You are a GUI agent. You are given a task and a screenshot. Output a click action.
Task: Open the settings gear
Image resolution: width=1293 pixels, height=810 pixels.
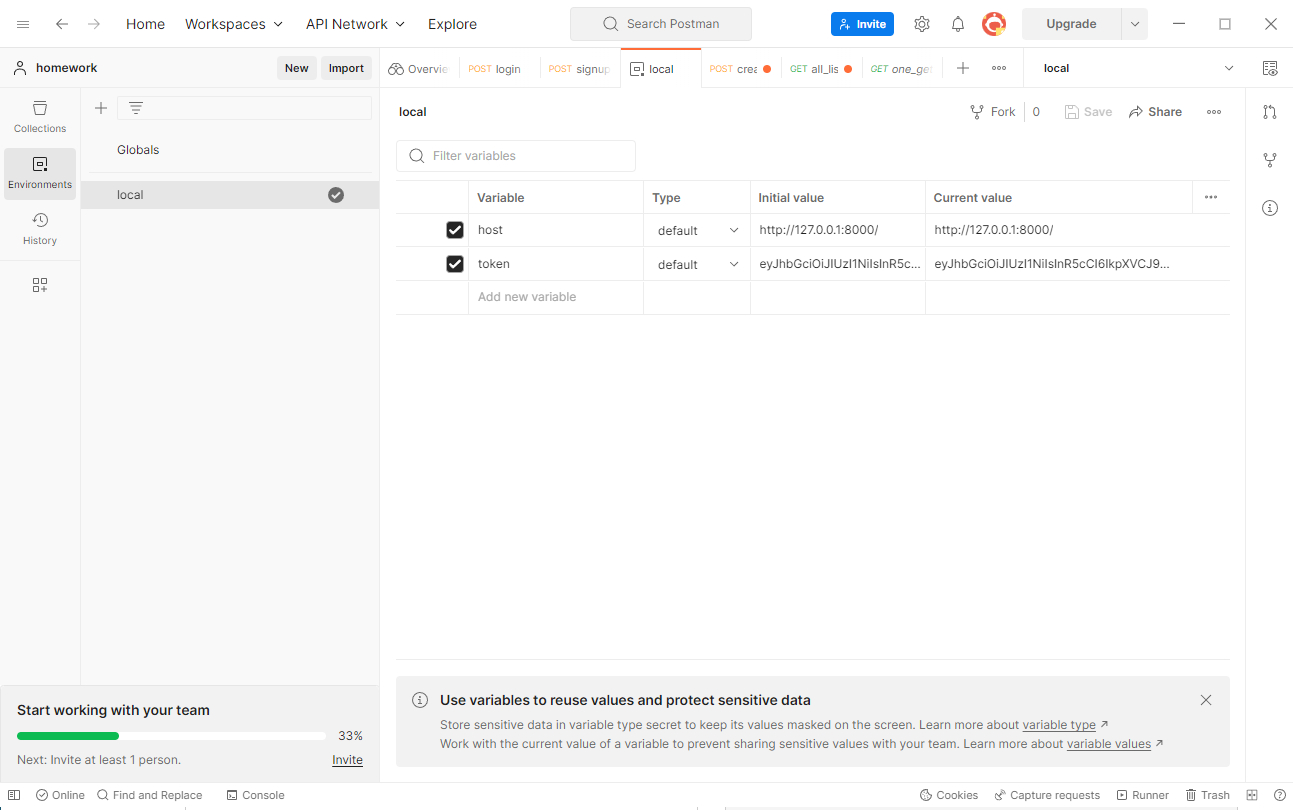[922, 24]
